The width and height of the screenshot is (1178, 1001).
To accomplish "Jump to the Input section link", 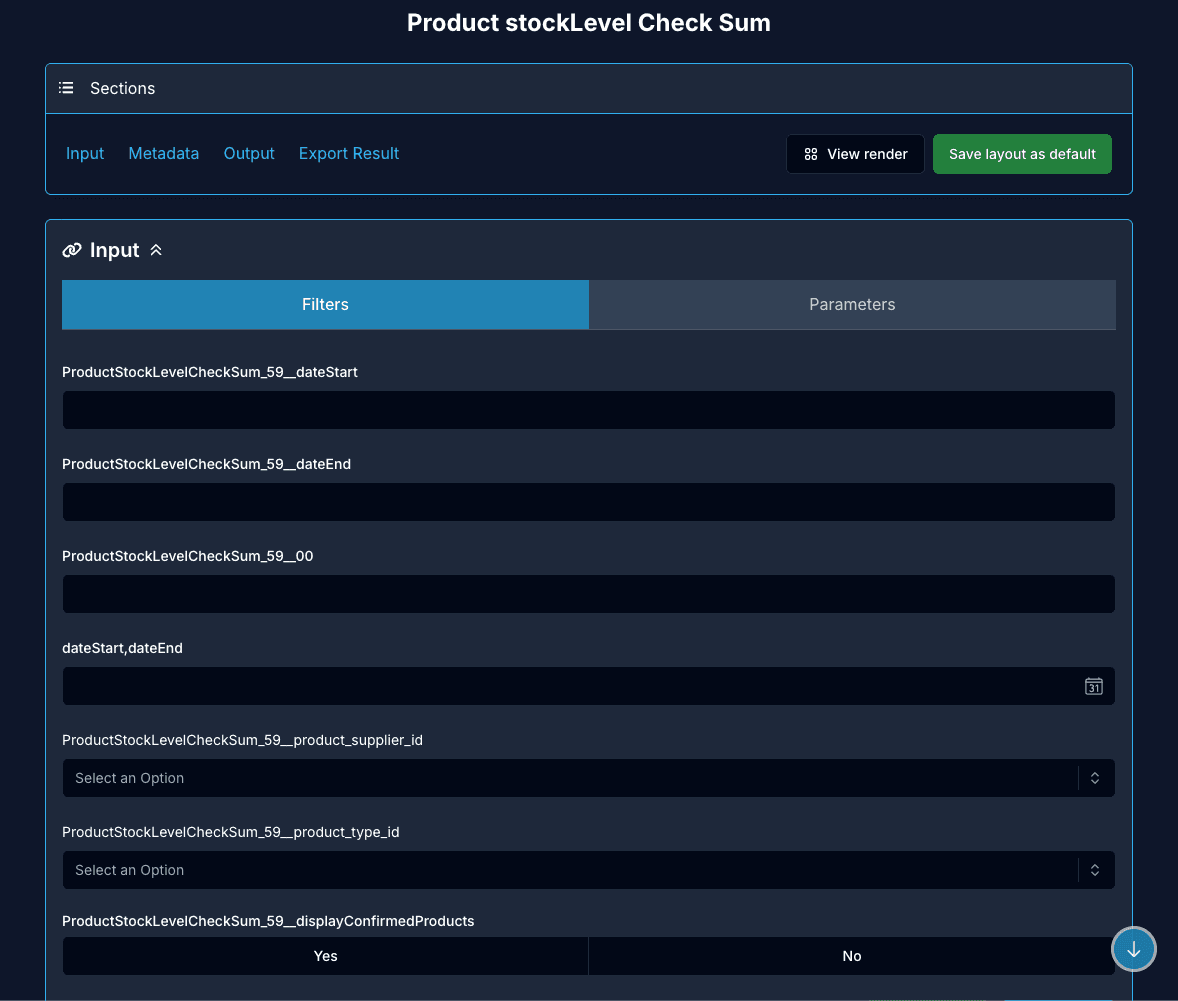I will (x=85, y=153).
